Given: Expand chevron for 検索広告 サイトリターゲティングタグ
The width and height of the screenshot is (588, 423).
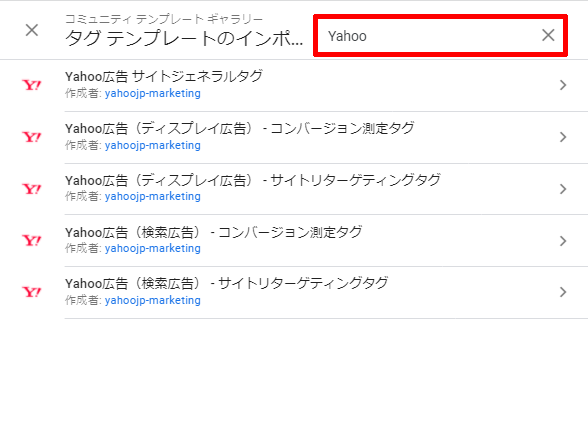Looking at the screenshot, I should [x=563, y=292].
